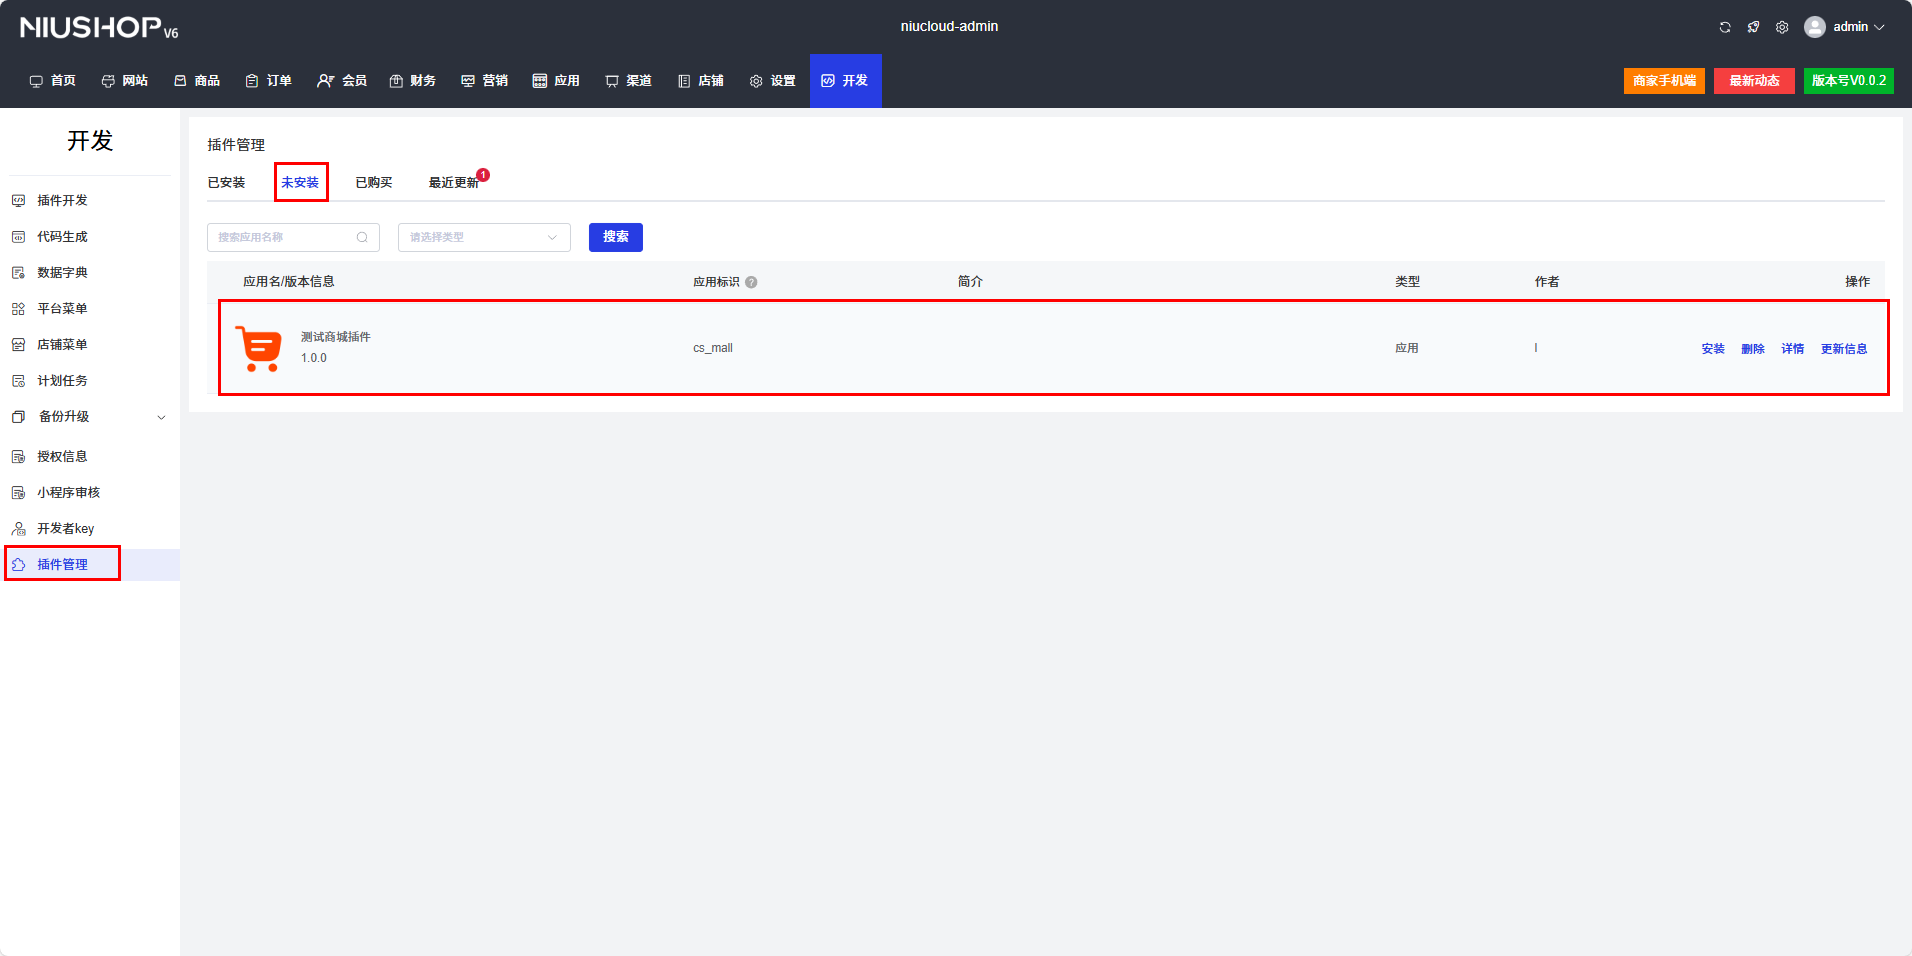Open the 商品 top navigation menu
The image size is (1912, 956).
pyautogui.click(x=197, y=80)
